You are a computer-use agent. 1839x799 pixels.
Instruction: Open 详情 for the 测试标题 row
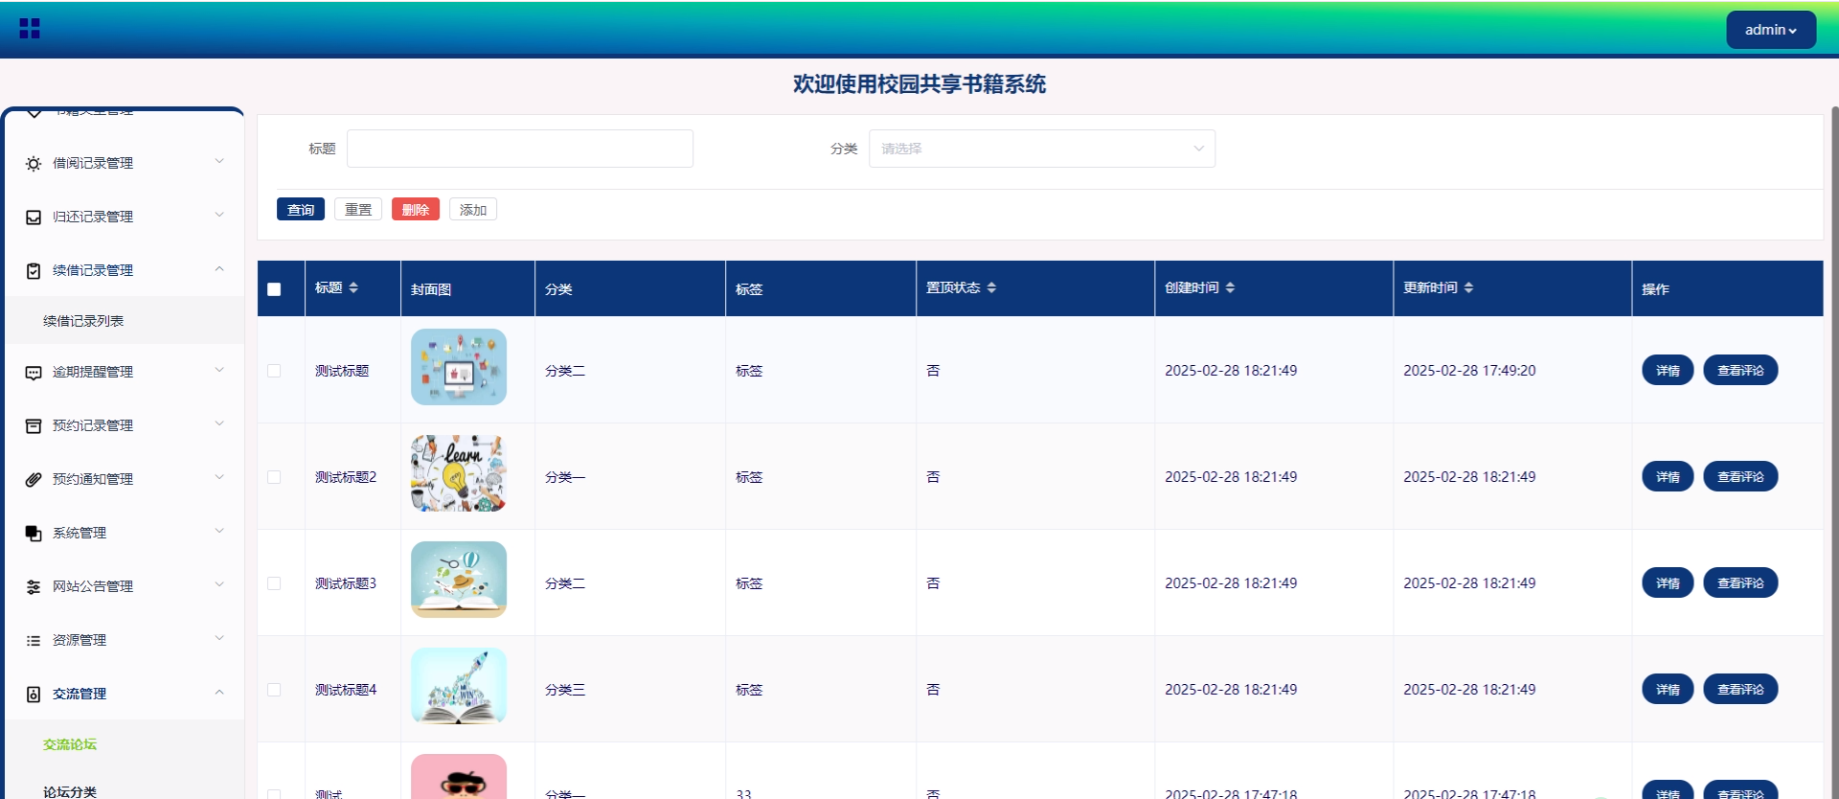click(1668, 371)
